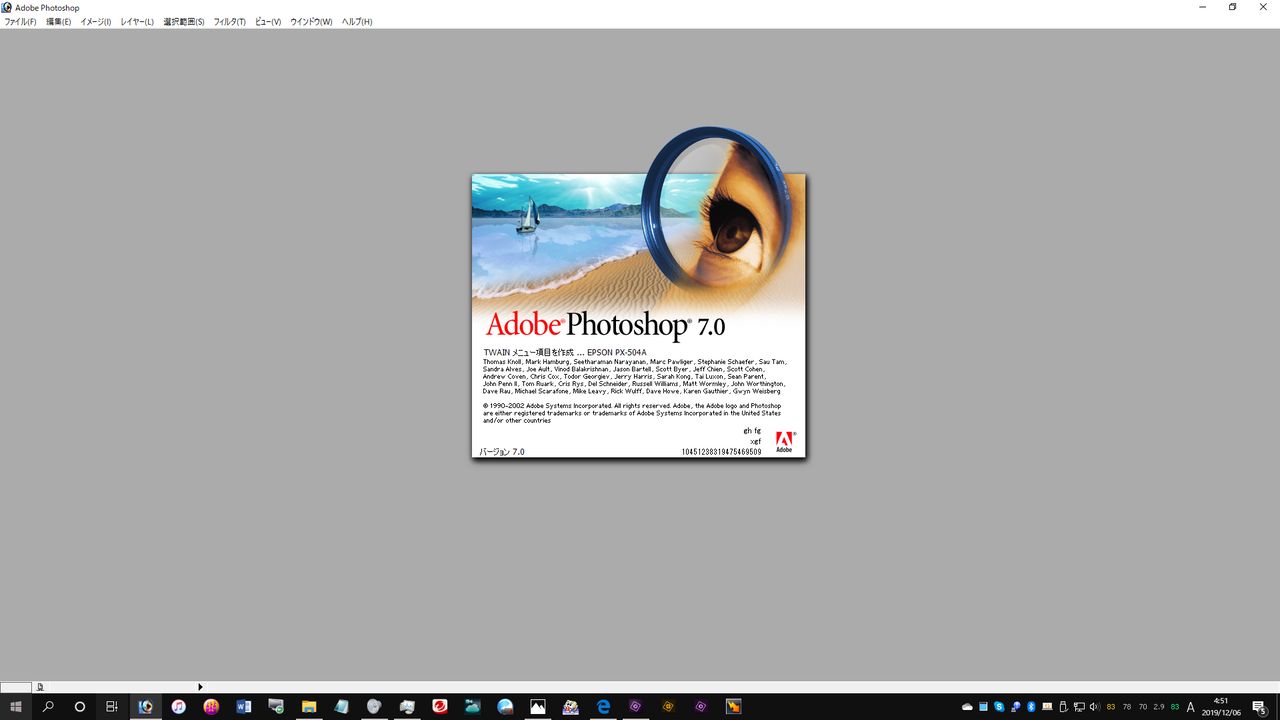Open the フィルタ menu
This screenshot has width=1280, height=720.
tap(228, 20)
